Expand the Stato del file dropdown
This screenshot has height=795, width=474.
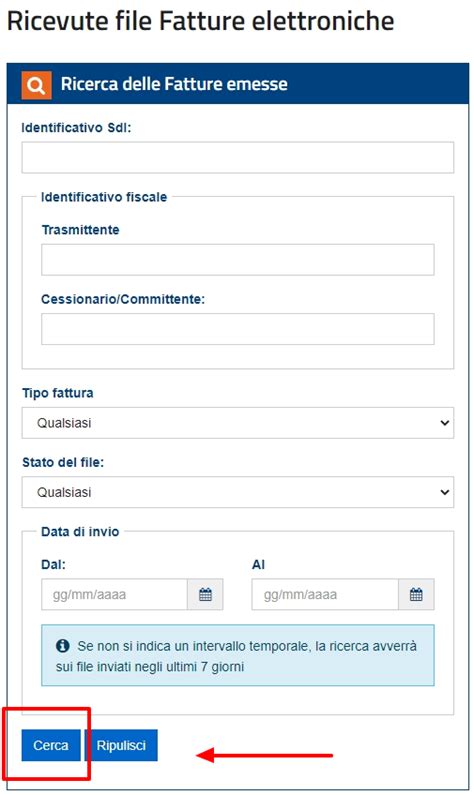[x=238, y=492]
